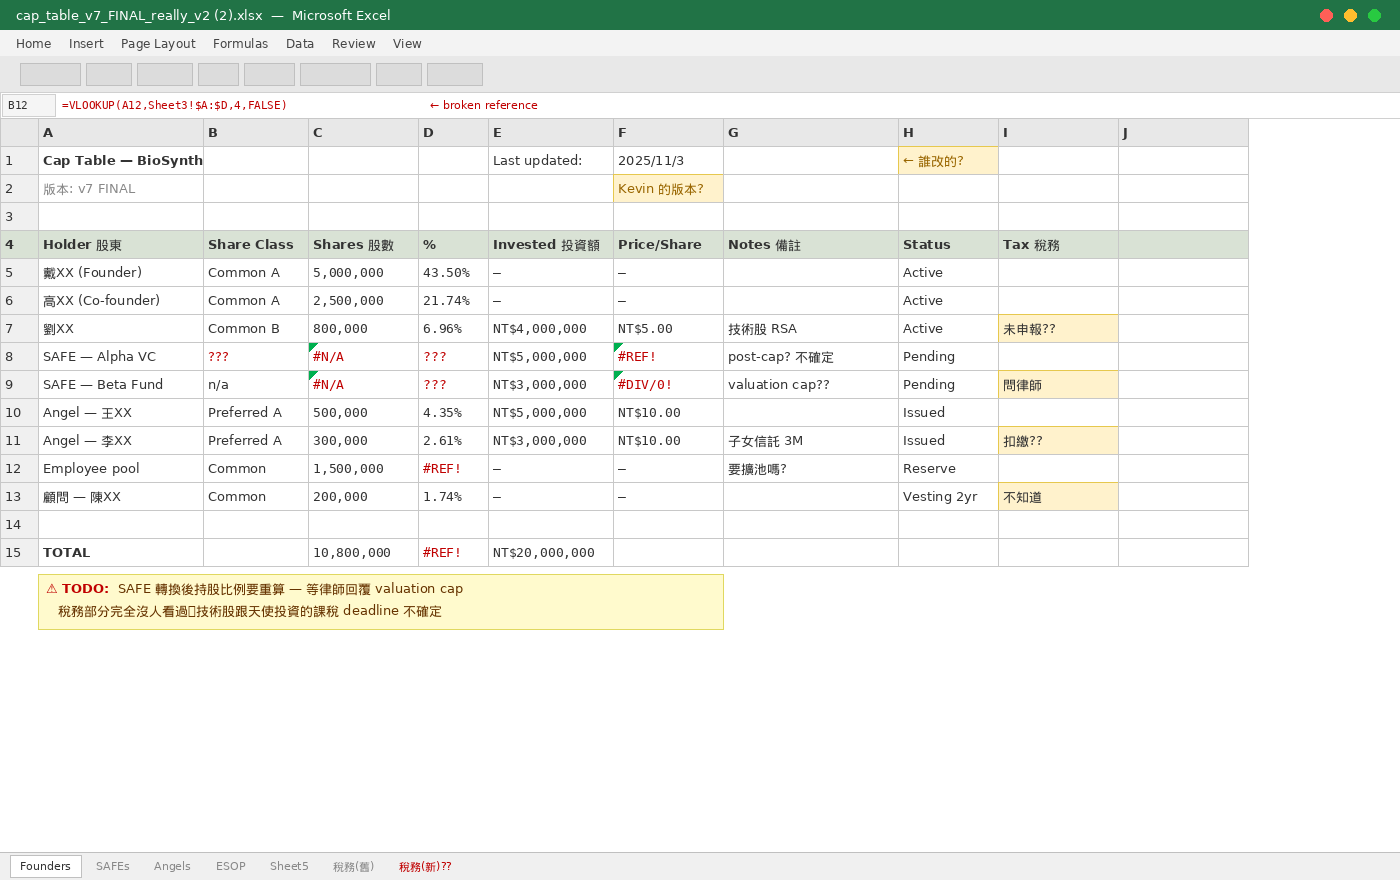
Task: Select the 'Angel — 李XX' cell
Action: click(x=121, y=441)
